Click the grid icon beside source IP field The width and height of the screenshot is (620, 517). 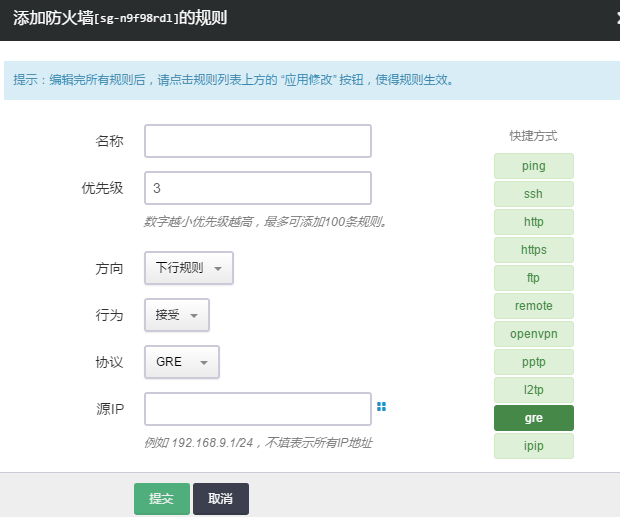point(381,406)
